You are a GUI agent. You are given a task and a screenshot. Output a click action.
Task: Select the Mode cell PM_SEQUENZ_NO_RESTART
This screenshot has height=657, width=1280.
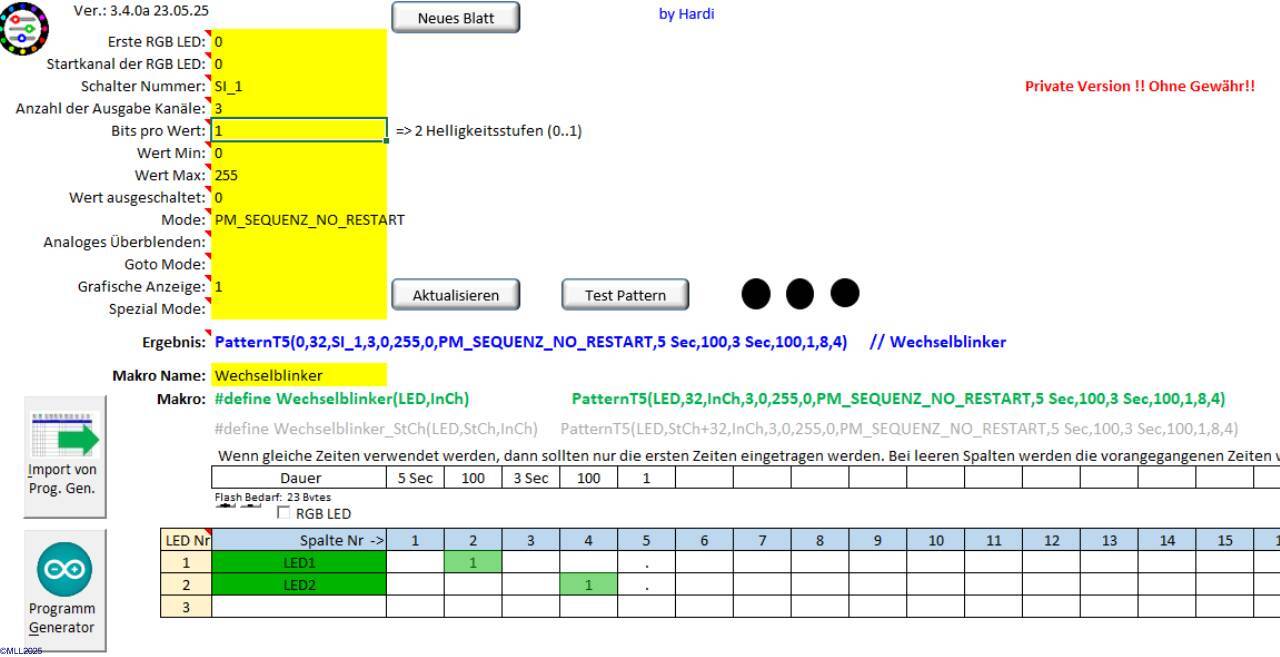tap(298, 220)
